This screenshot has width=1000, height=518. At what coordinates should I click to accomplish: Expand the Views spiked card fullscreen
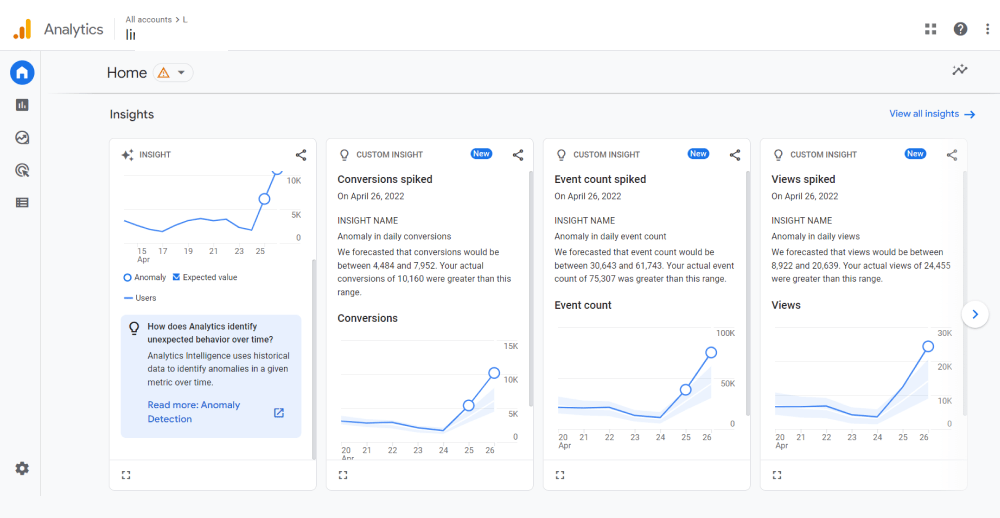pos(776,475)
